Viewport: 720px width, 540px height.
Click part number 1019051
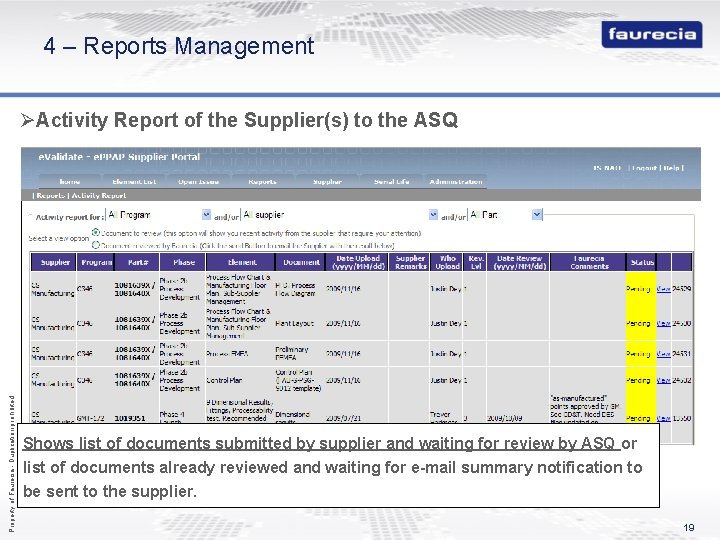(130, 418)
